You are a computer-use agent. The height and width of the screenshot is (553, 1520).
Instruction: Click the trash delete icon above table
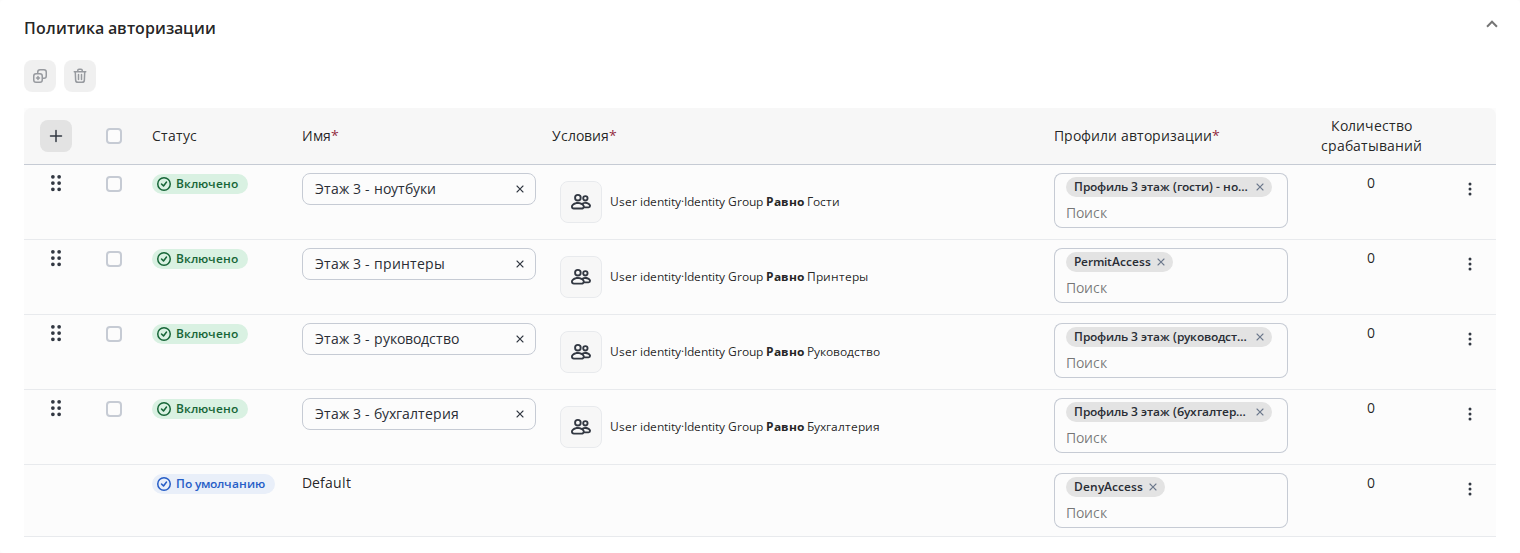click(x=80, y=76)
